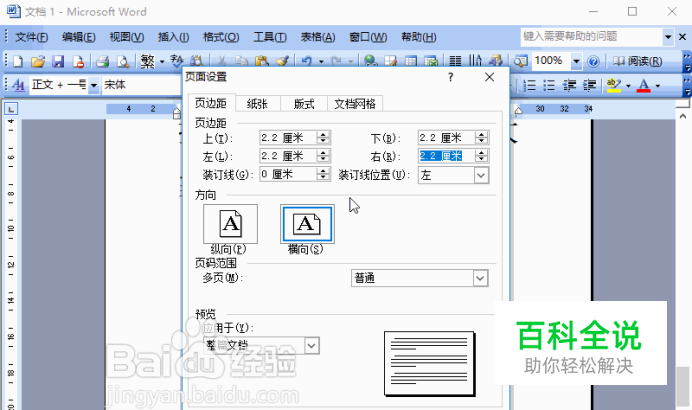Close the 页面设置 dialog
This screenshot has width=692, height=410.
[489, 77]
